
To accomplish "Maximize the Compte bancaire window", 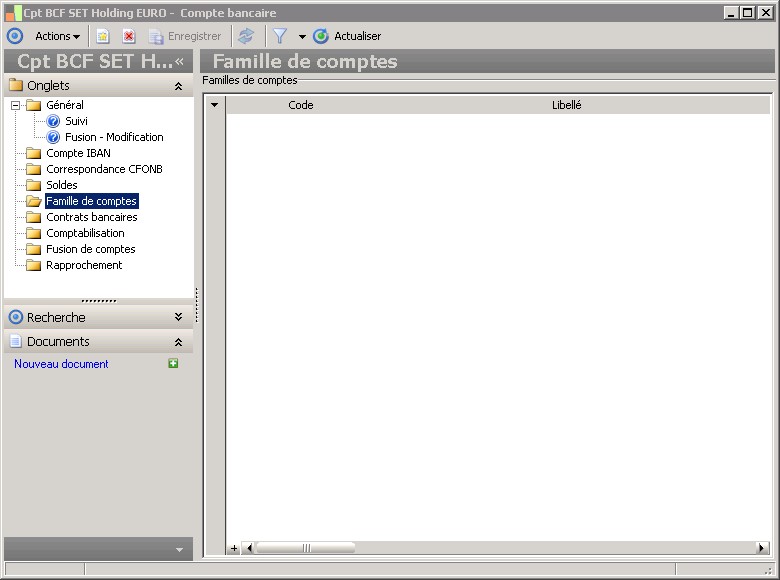I will (x=747, y=13).
